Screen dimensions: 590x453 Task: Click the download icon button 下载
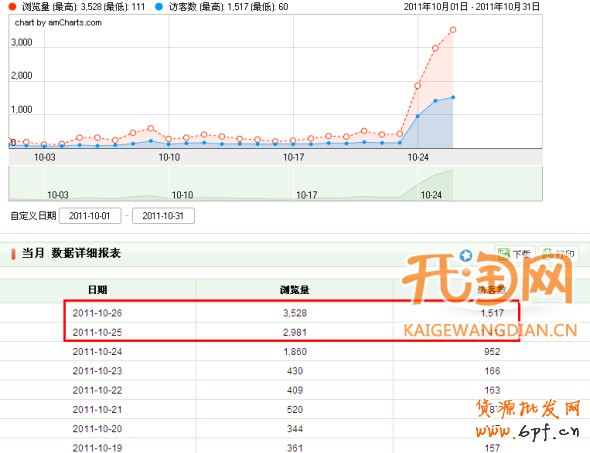coord(515,254)
